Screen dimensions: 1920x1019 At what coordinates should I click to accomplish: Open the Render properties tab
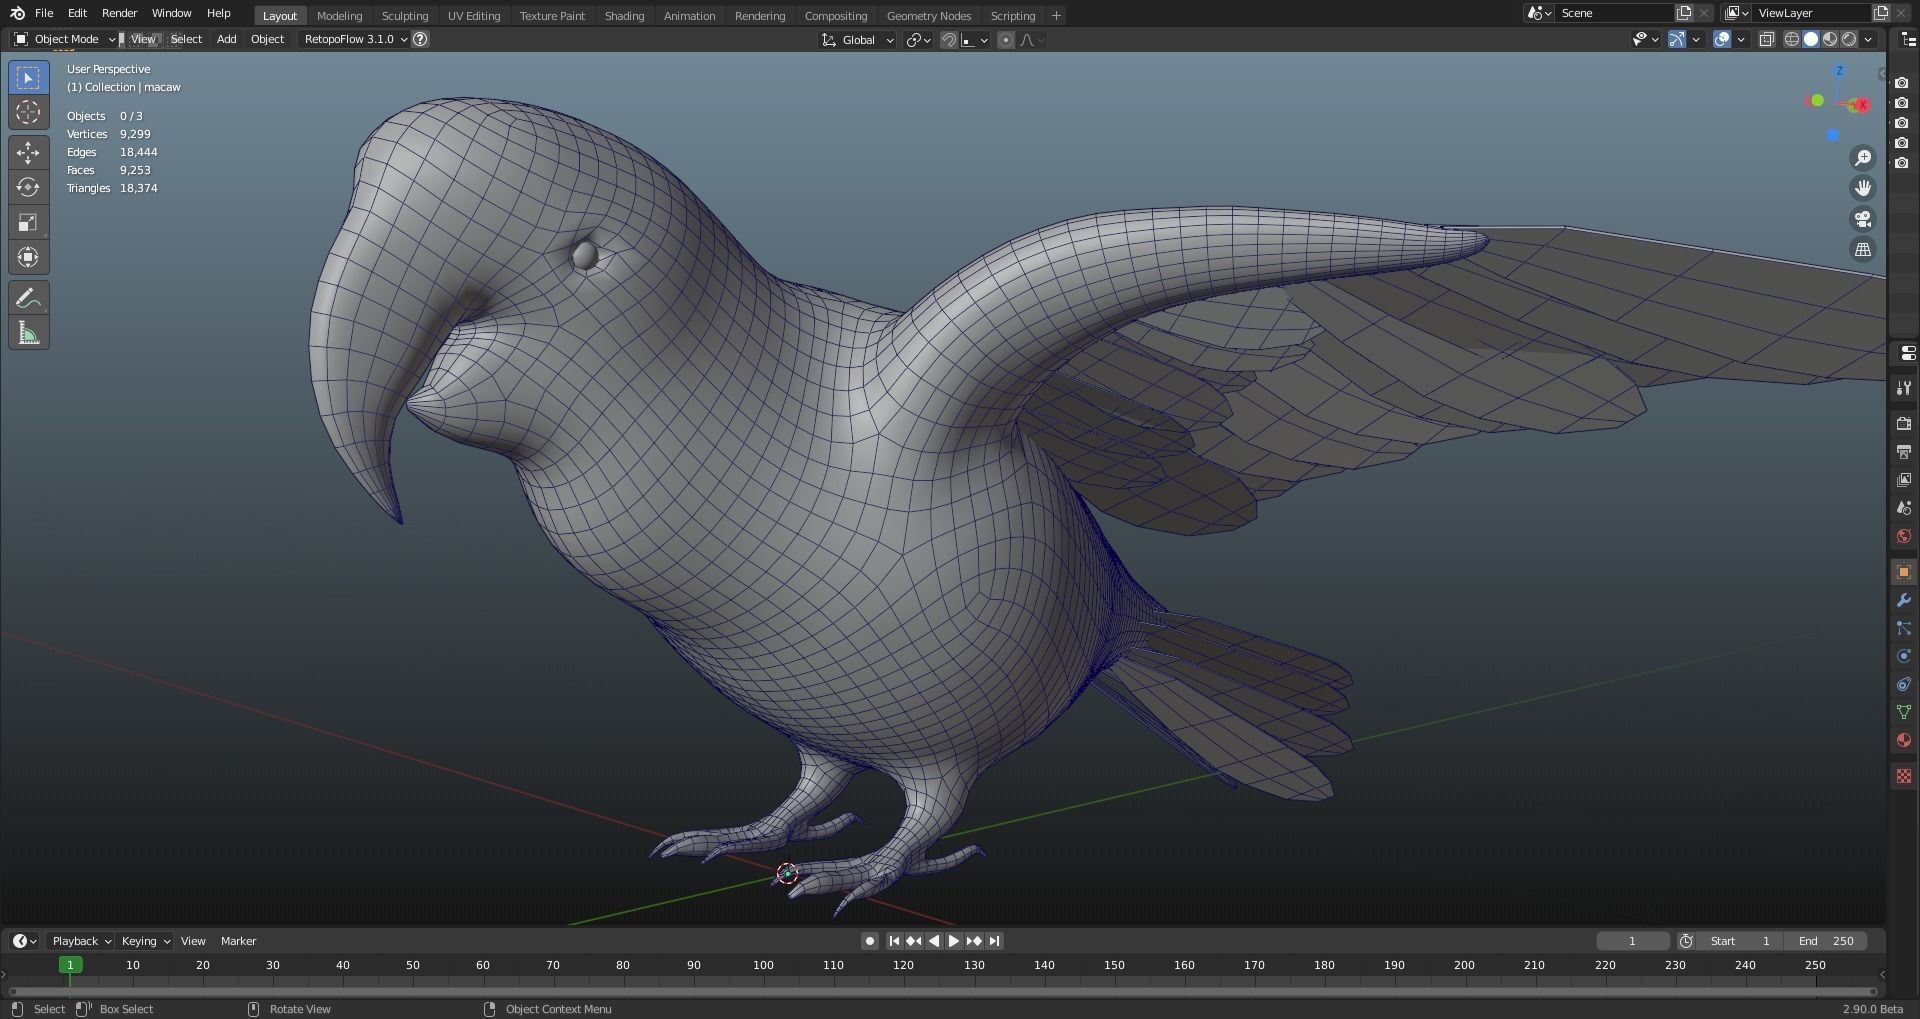[x=1904, y=424]
